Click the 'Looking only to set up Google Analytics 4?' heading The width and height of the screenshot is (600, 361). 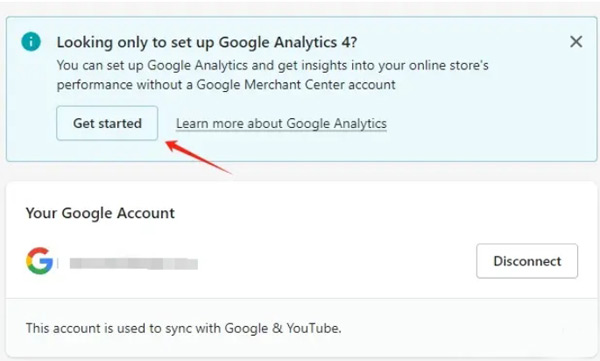(x=207, y=42)
